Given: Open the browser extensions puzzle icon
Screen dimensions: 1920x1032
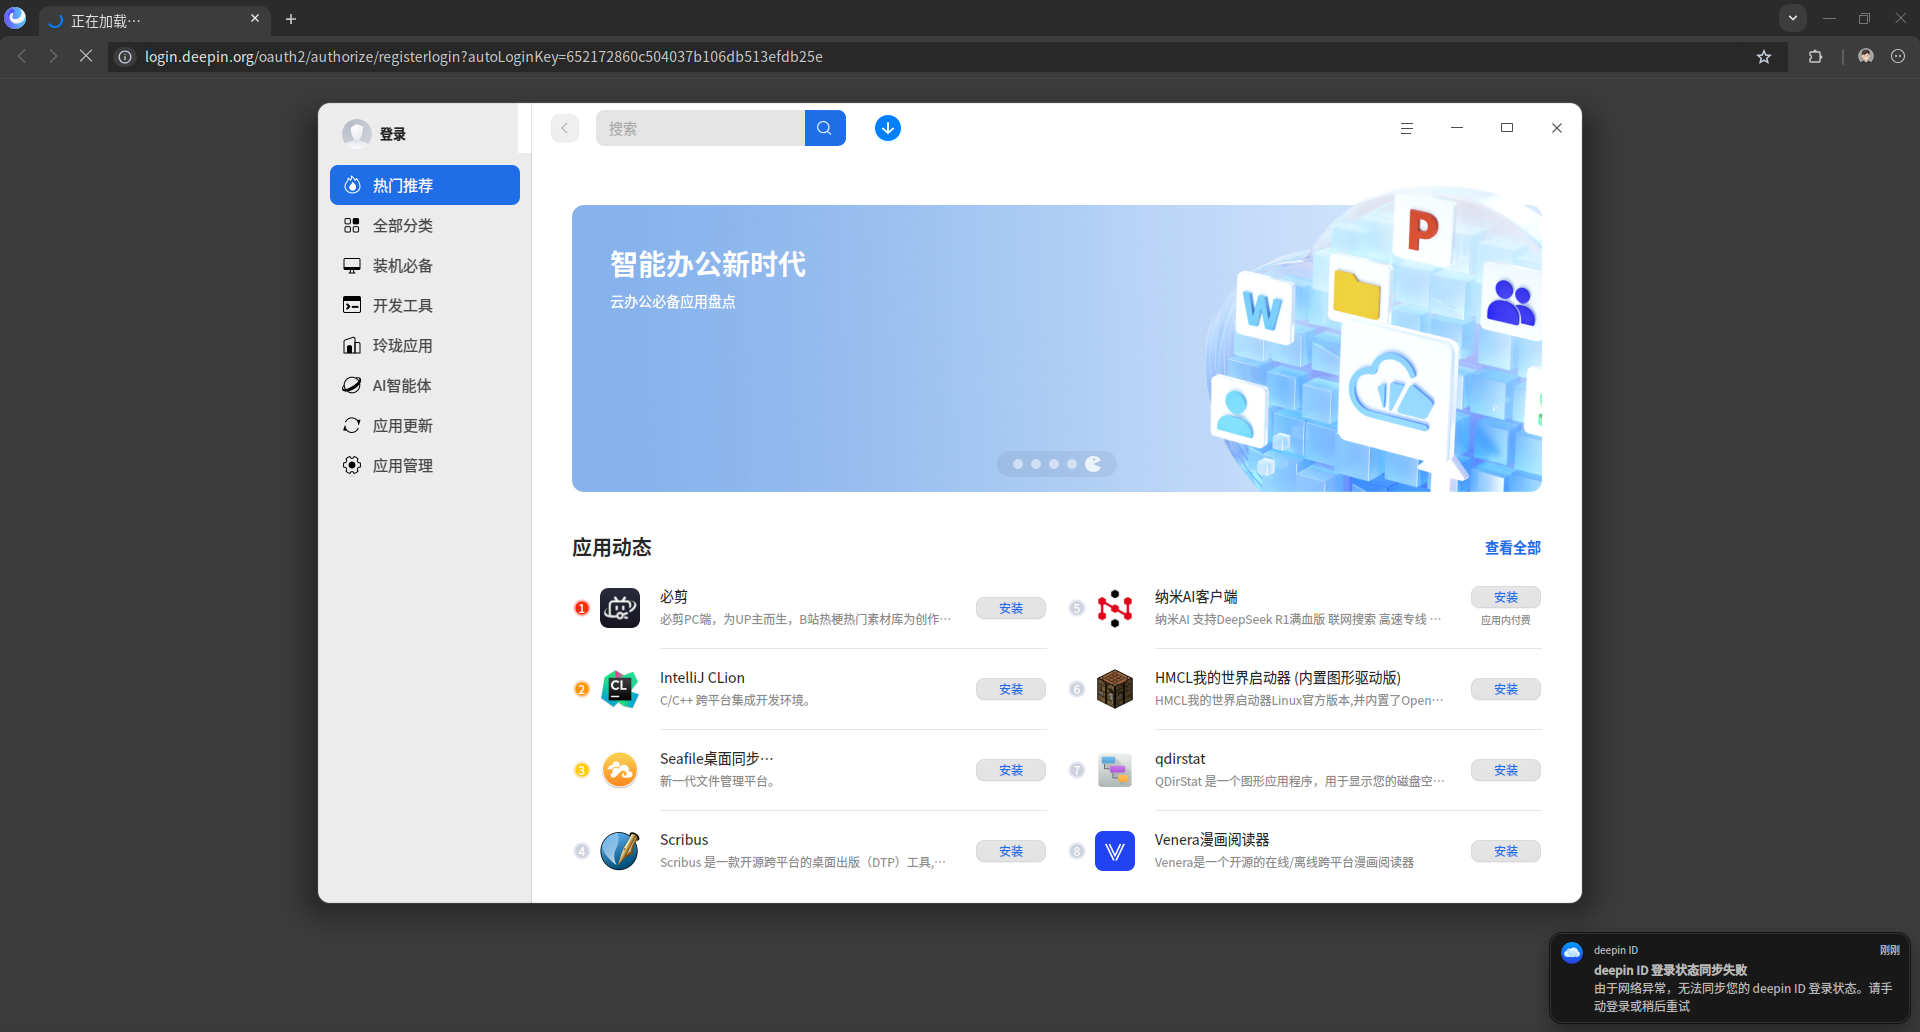Looking at the screenshot, I should (x=1815, y=57).
